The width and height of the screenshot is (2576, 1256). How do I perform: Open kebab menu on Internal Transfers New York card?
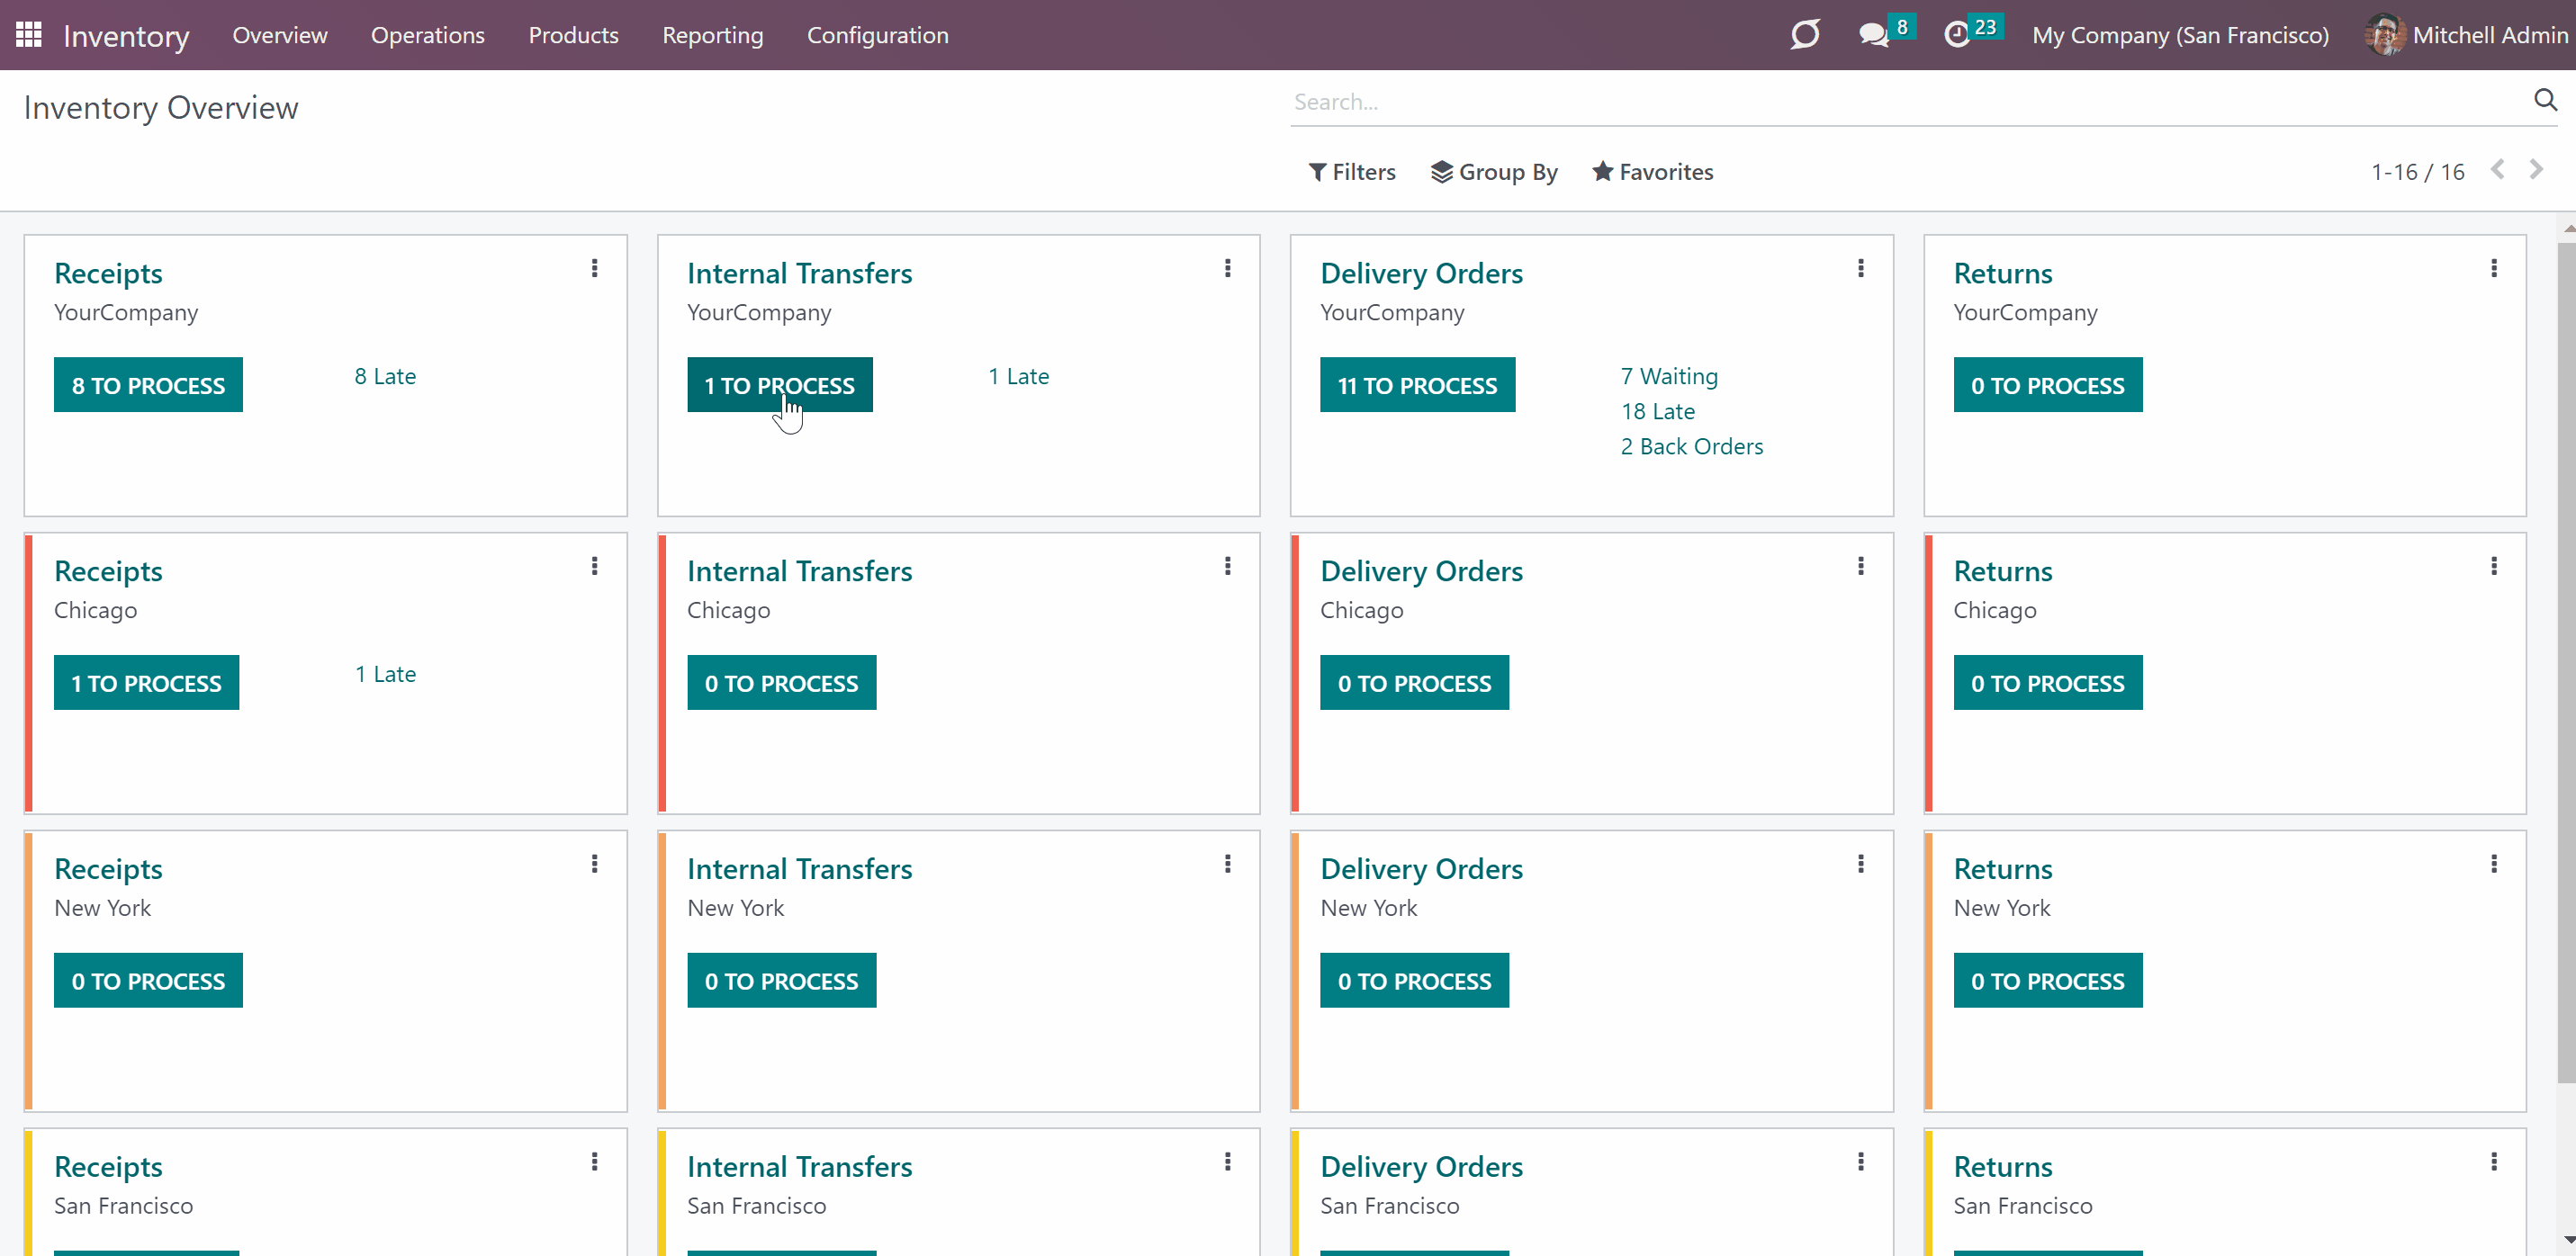pyautogui.click(x=1228, y=864)
